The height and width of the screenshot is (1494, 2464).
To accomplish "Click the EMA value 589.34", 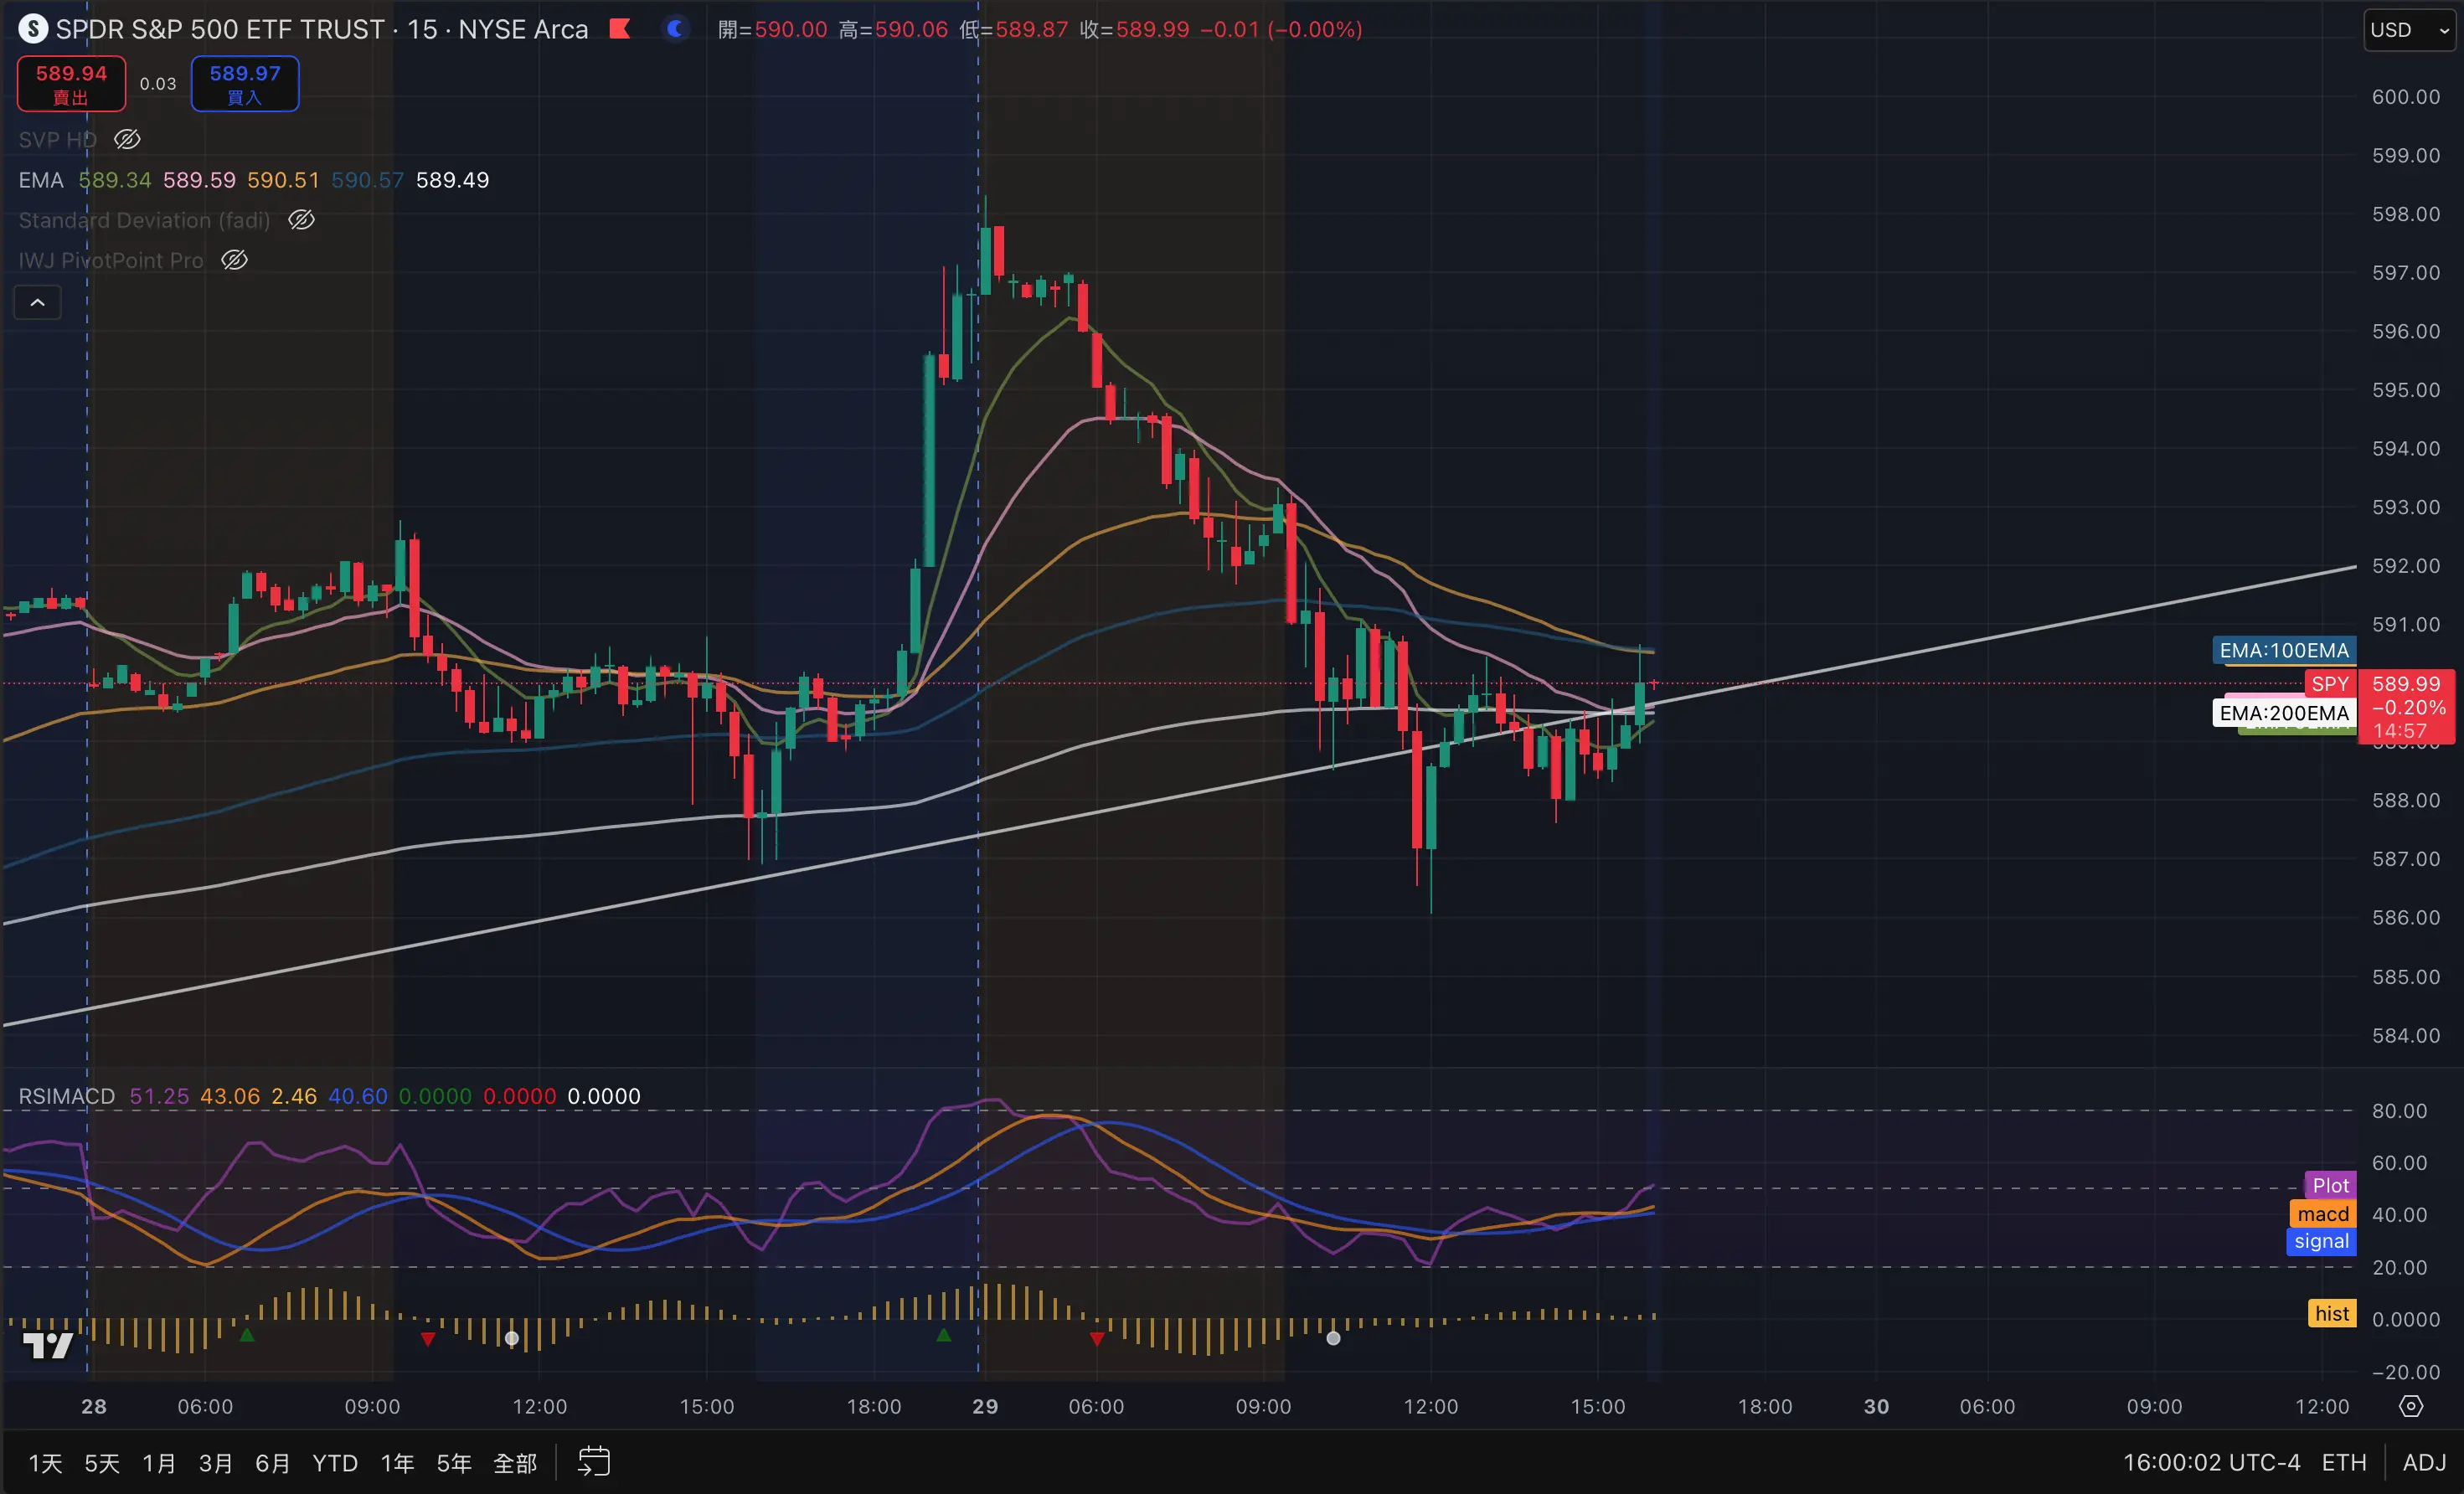I will click(115, 180).
